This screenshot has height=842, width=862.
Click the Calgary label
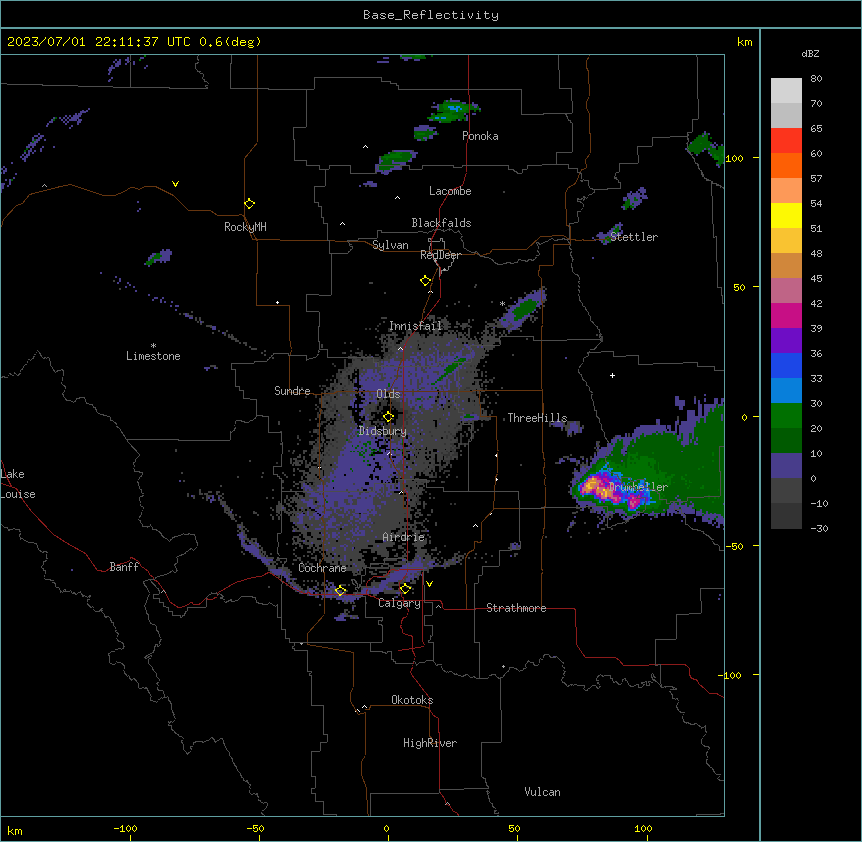[x=399, y=603]
